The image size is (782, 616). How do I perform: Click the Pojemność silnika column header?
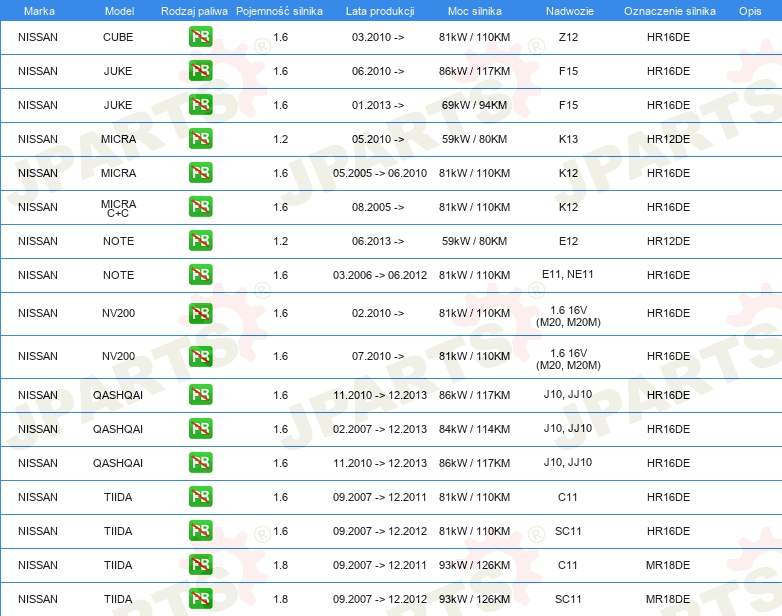click(x=279, y=11)
